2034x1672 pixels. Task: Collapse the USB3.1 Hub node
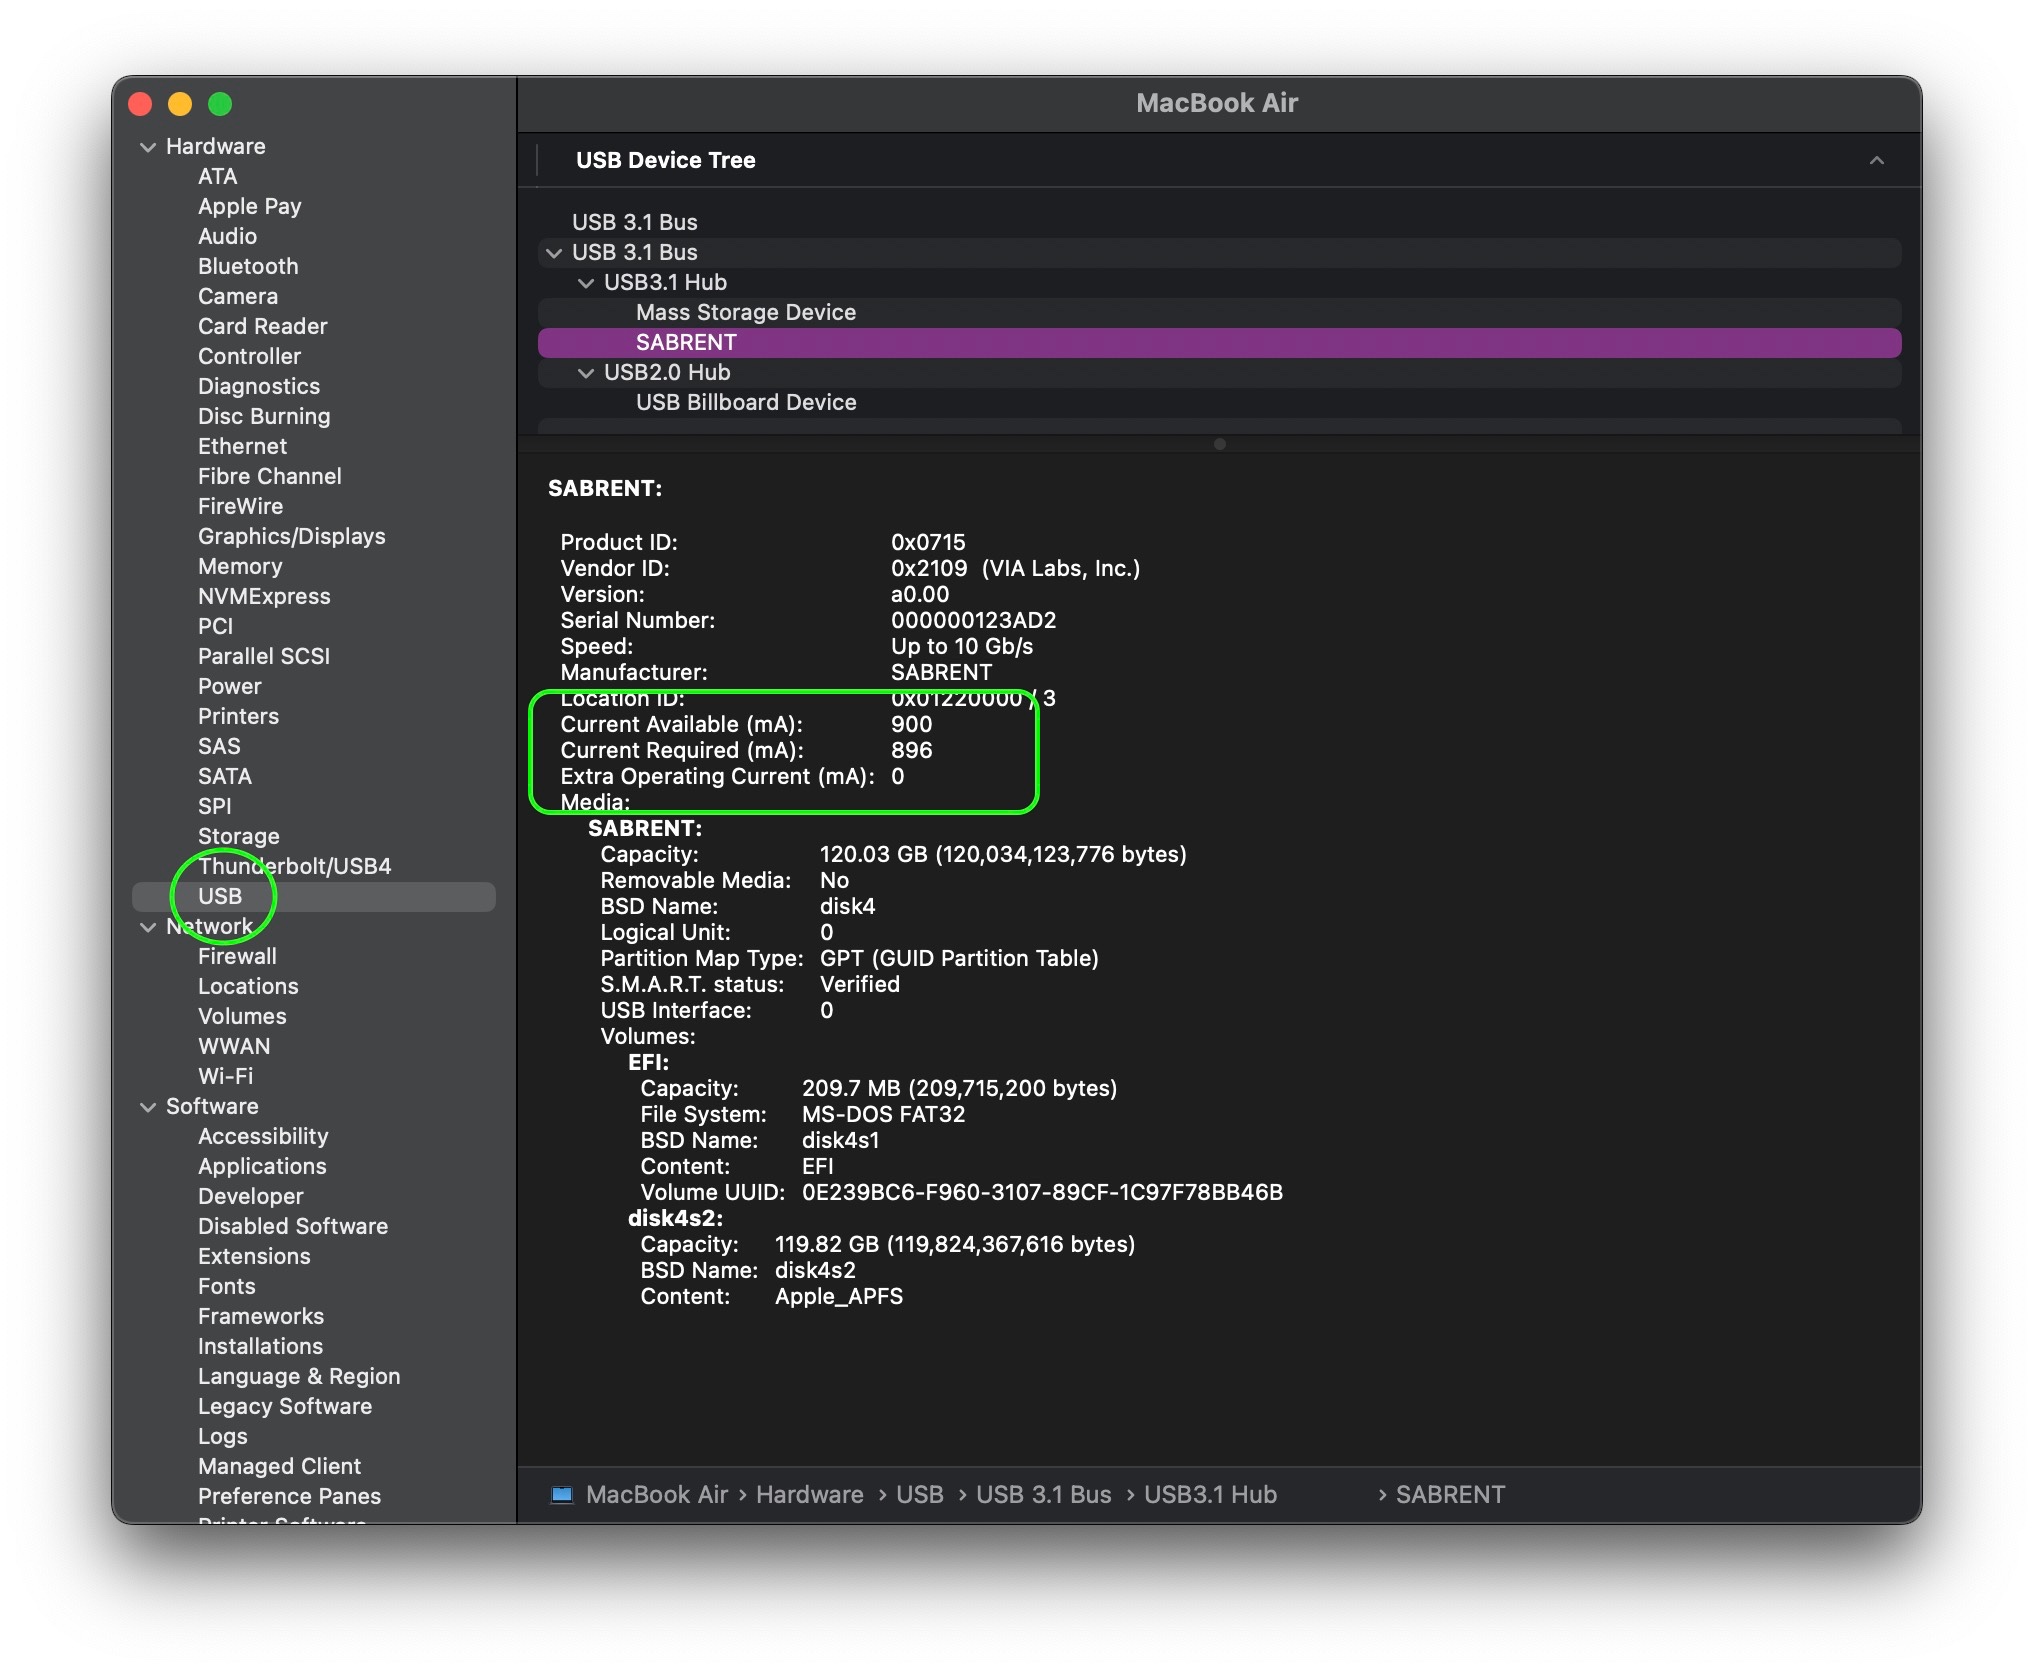pos(586,282)
